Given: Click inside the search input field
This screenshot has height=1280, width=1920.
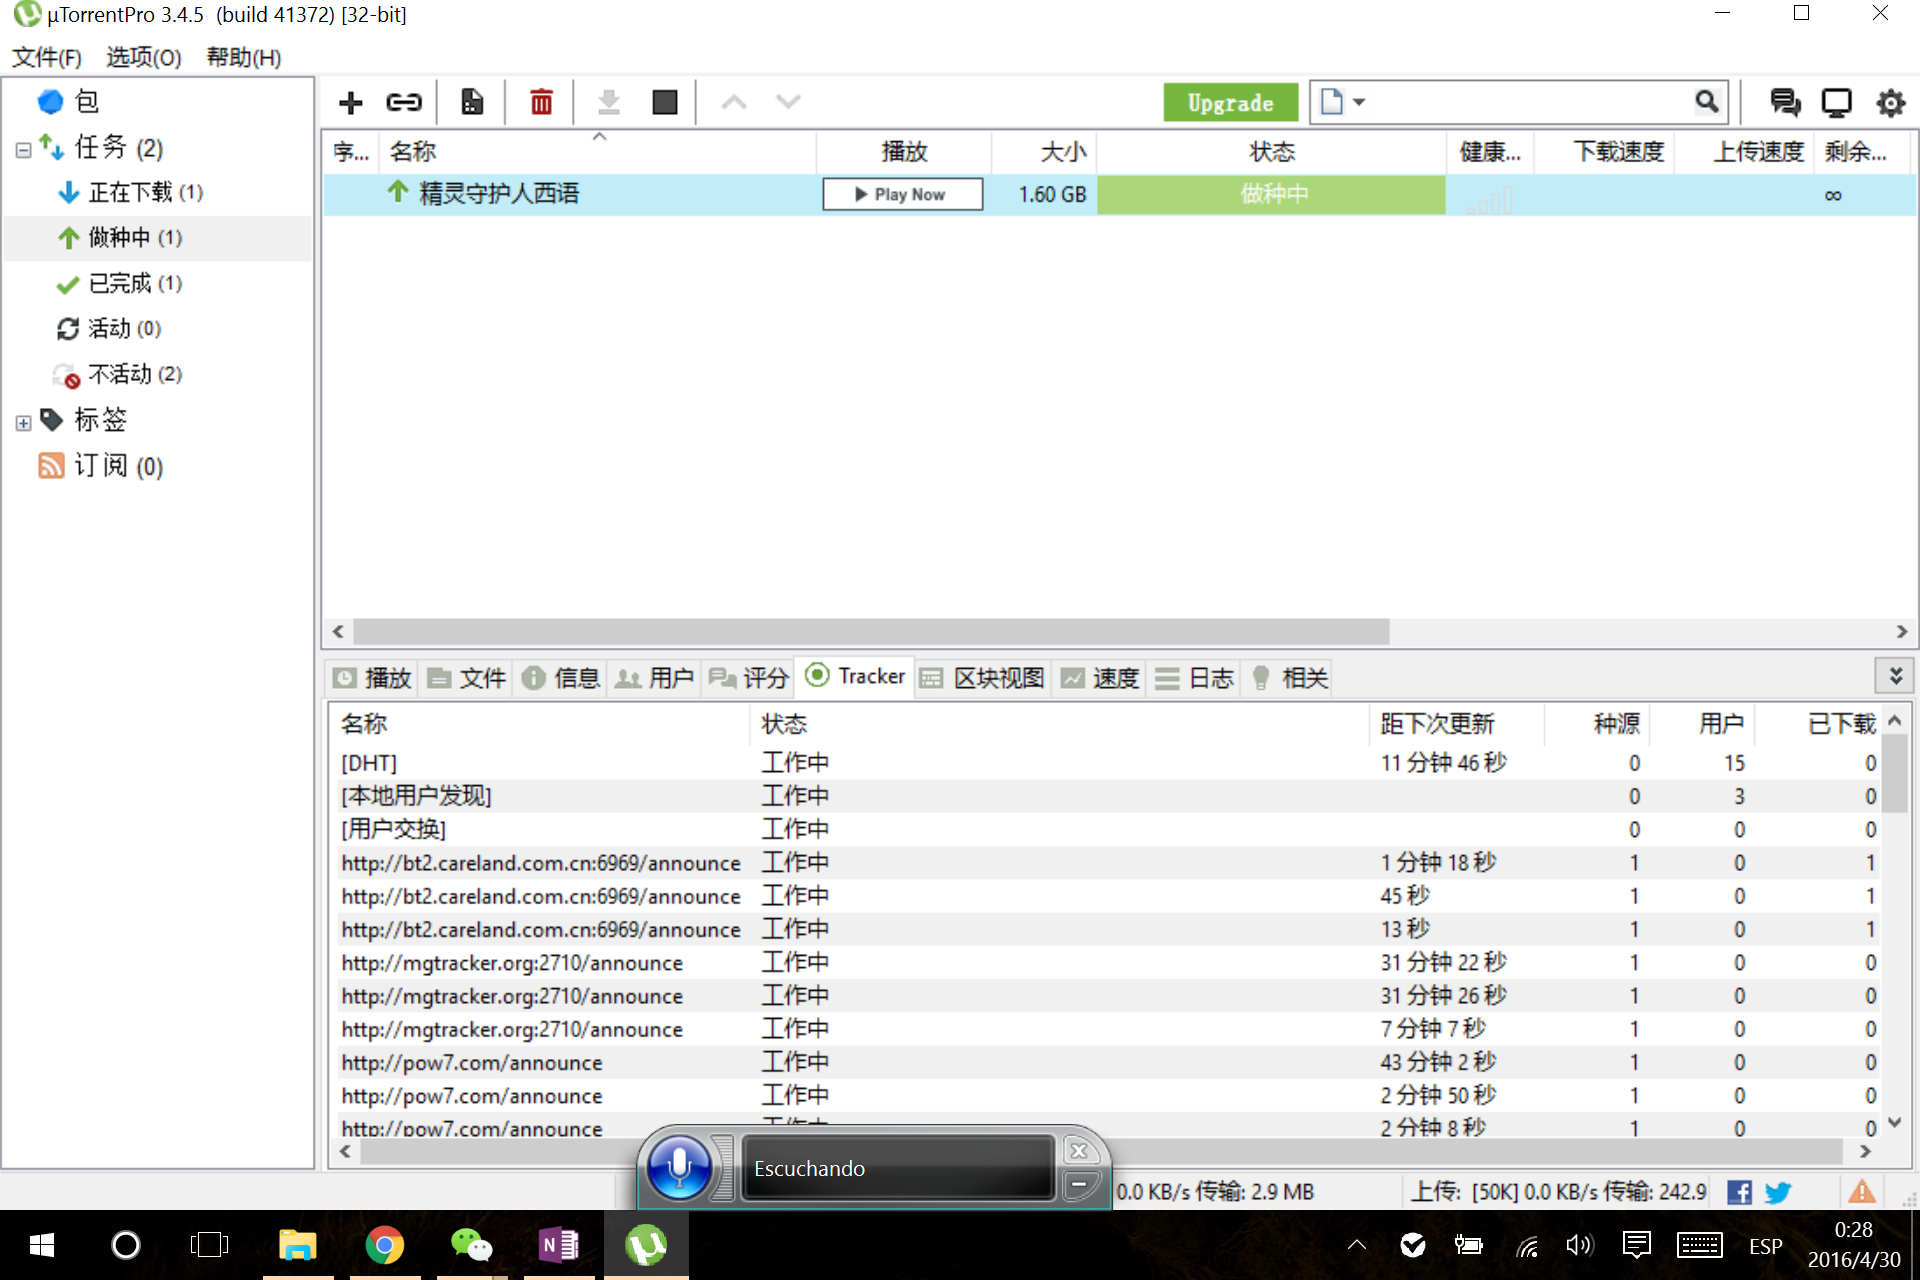Looking at the screenshot, I should (1530, 102).
